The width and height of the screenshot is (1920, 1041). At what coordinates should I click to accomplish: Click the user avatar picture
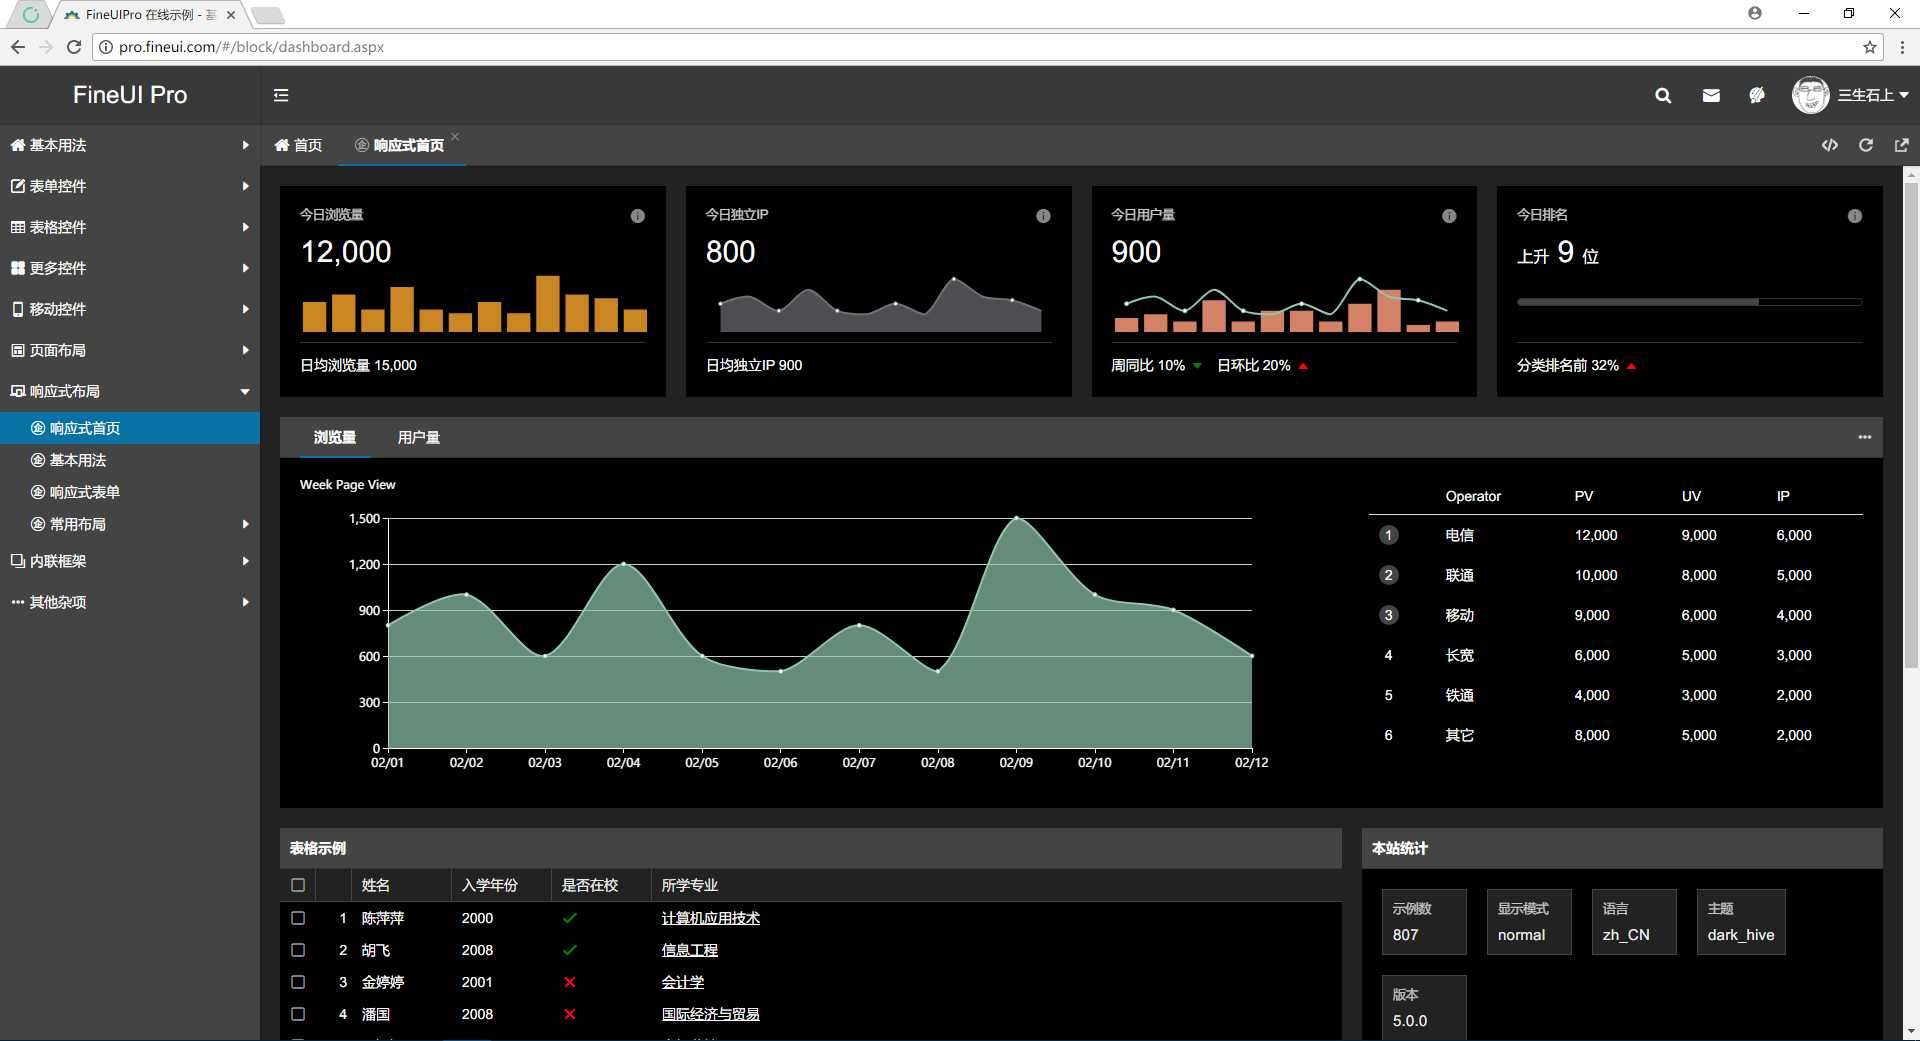coord(1810,95)
